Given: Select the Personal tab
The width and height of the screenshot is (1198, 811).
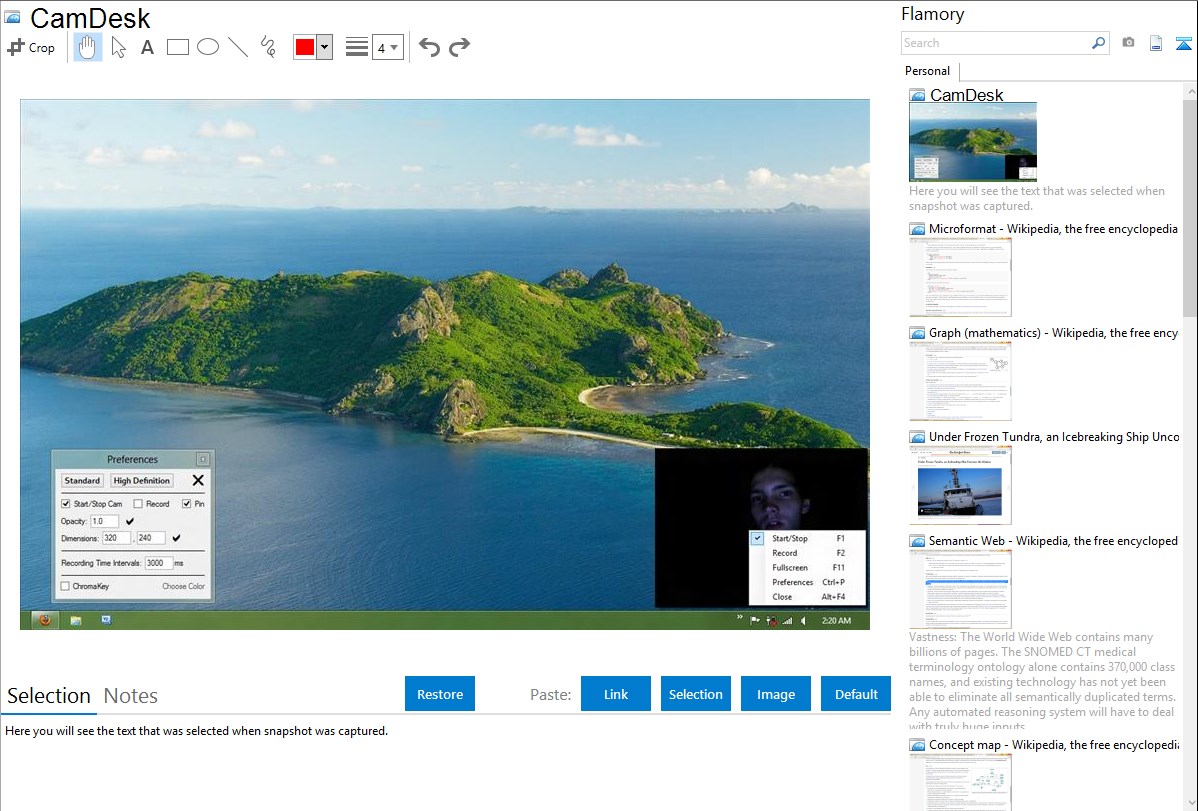Looking at the screenshot, I should pyautogui.click(x=928, y=71).
